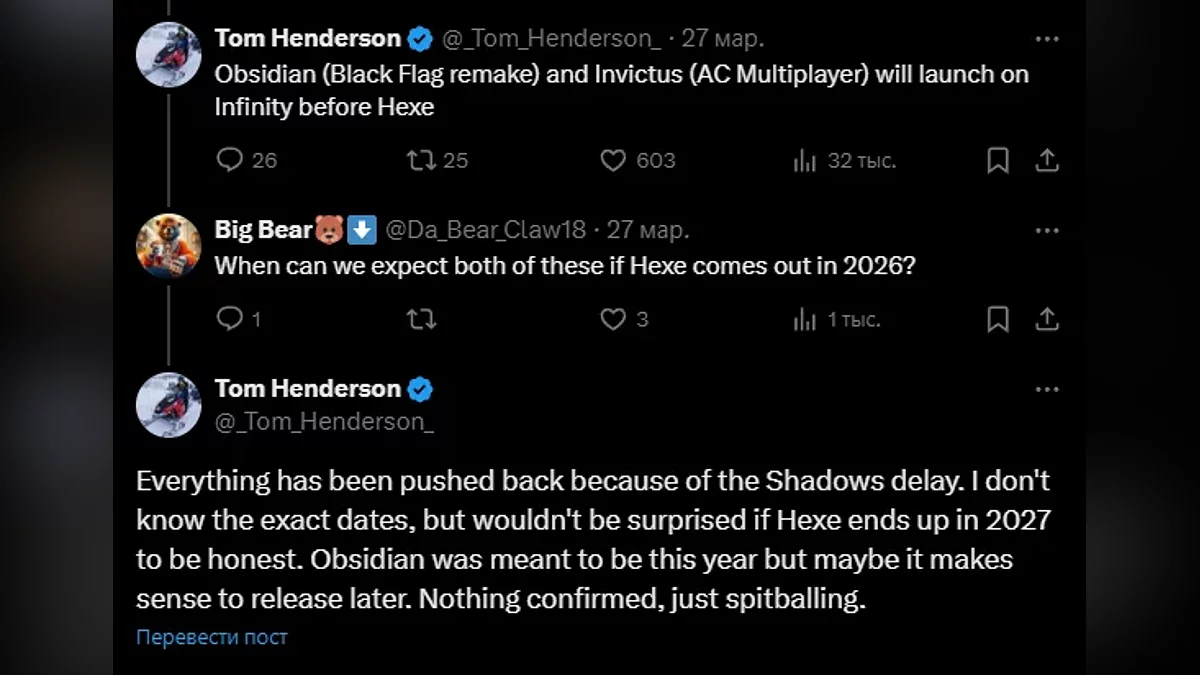Bookmark Tom Henderson's first post

click(997, 160)
